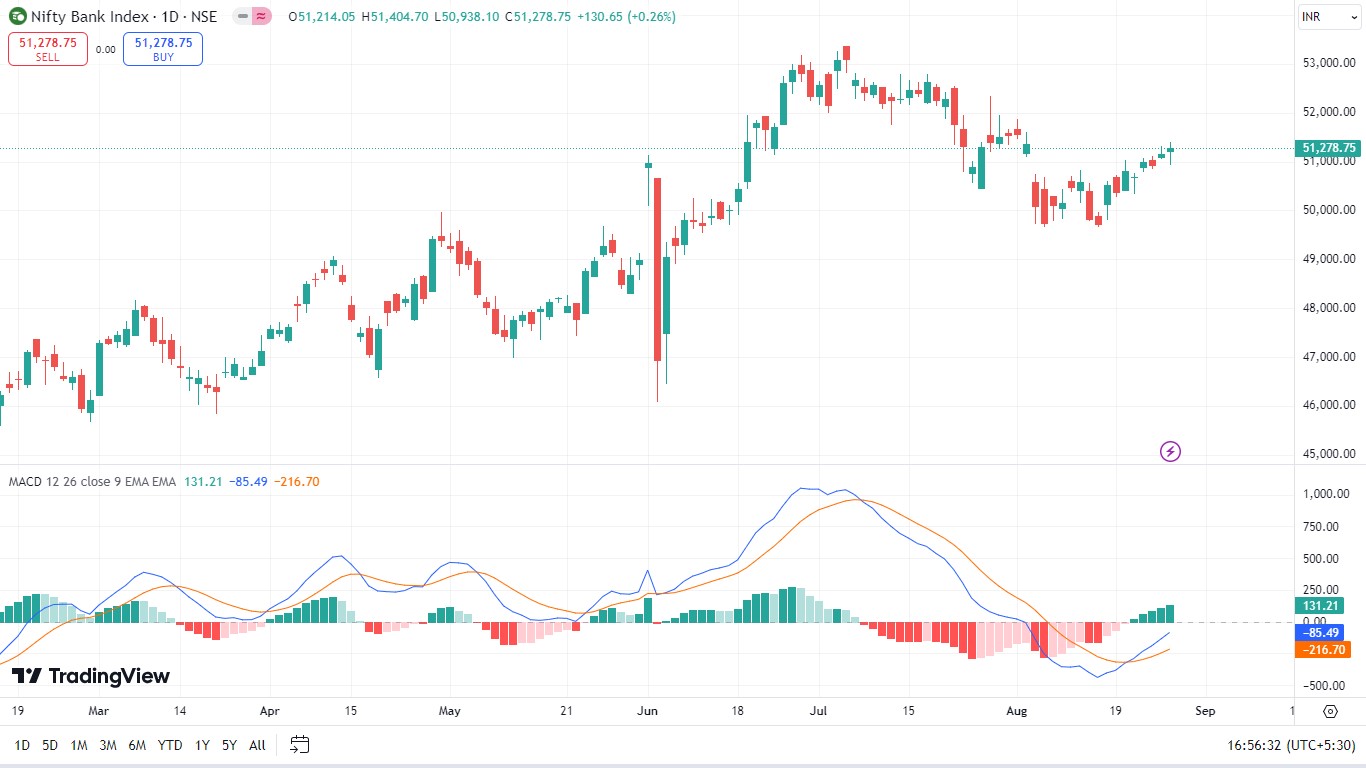Screen dimensions: 1366x768
Task: Select the 1D time range
Action: point(22,745)
